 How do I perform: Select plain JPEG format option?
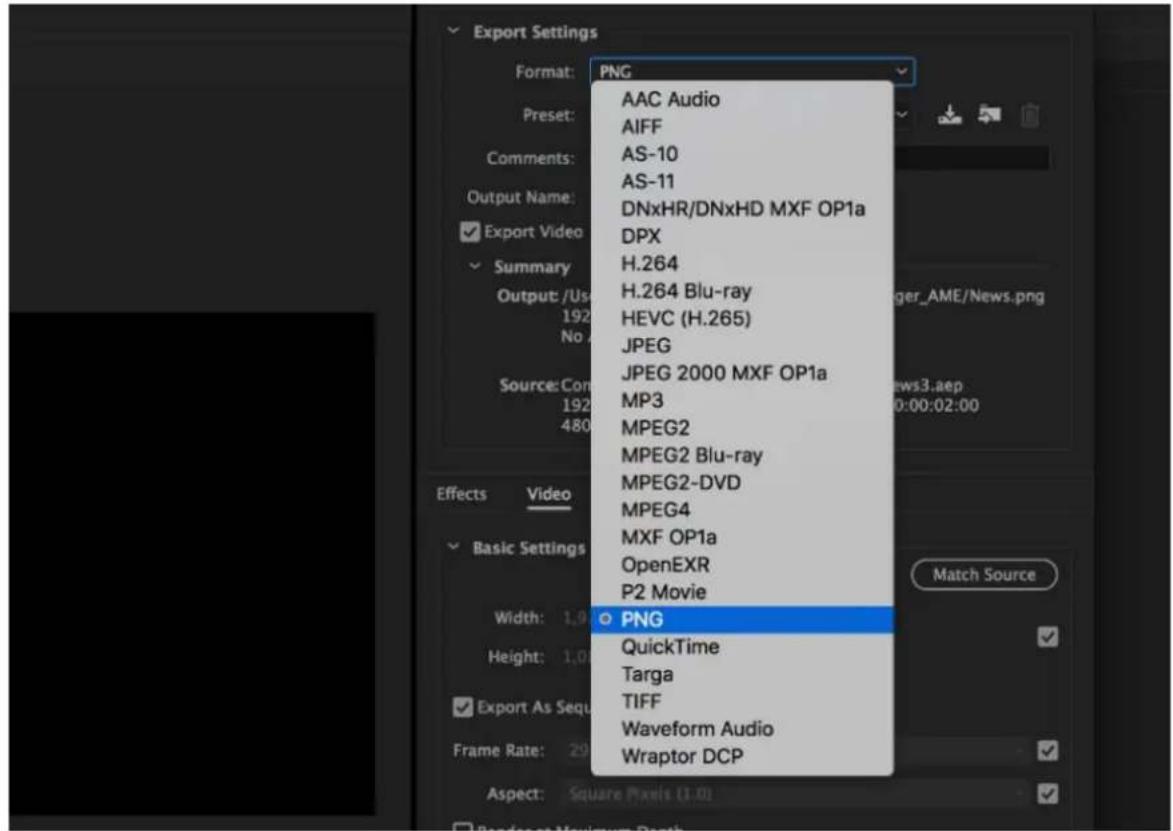point(742,346)
